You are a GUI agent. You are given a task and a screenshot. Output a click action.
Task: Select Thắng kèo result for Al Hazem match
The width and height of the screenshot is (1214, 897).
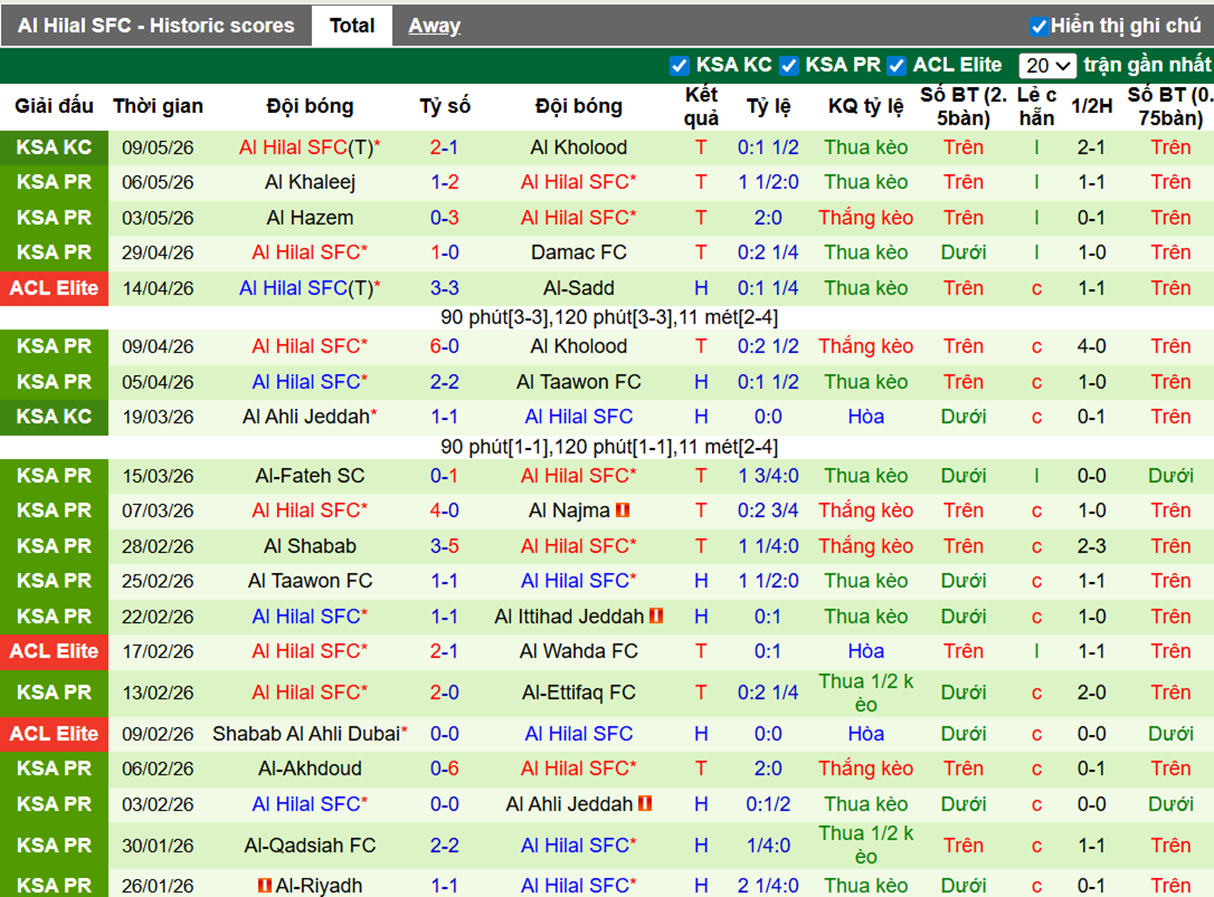866,217
